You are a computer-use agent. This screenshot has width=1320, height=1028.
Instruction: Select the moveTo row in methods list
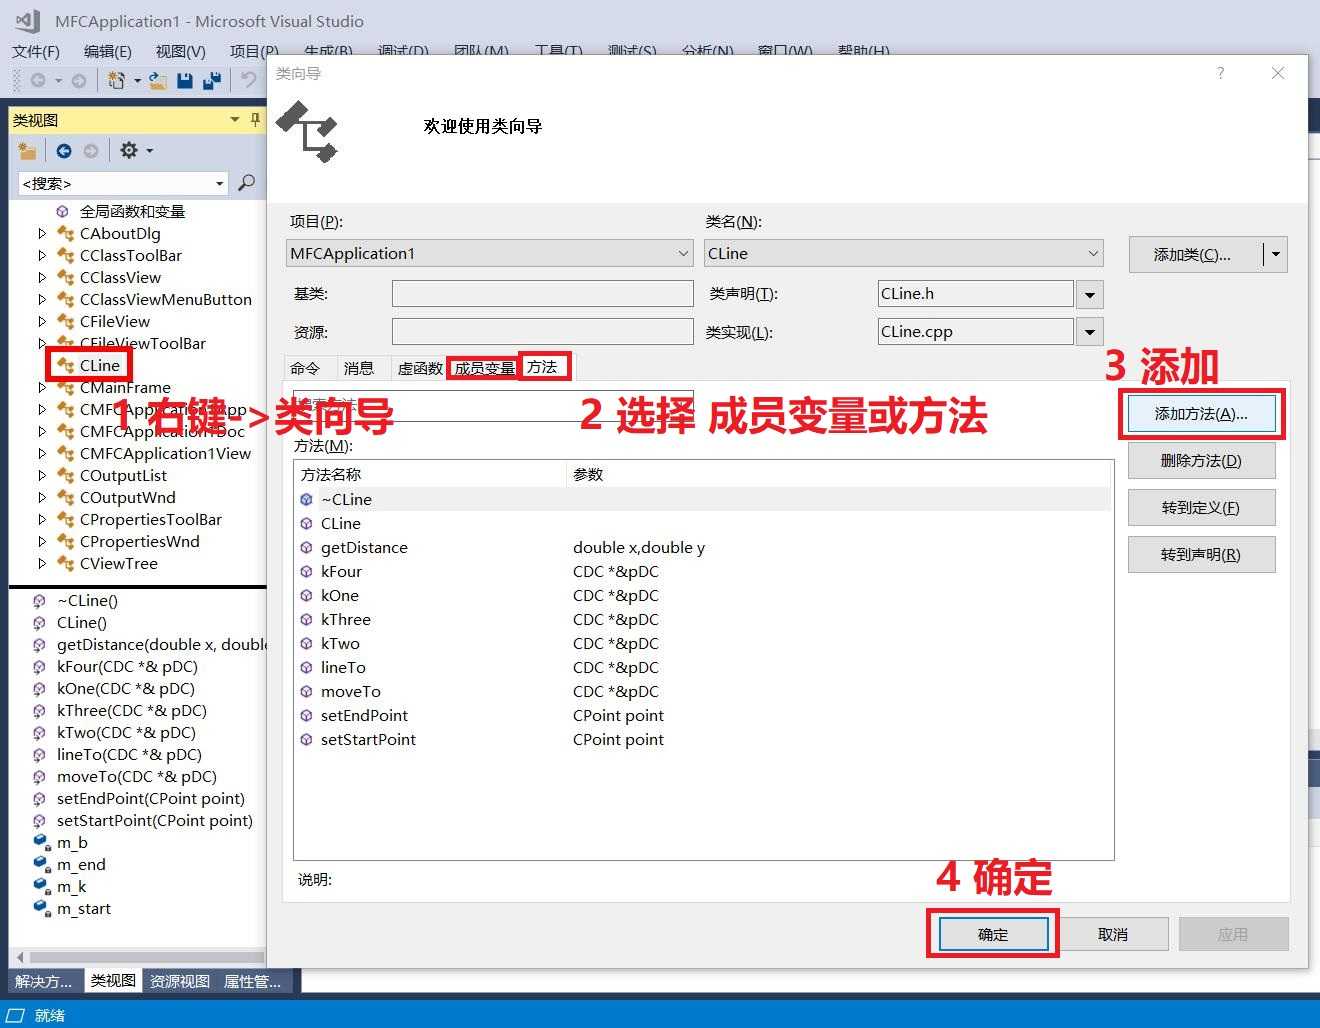703,691
